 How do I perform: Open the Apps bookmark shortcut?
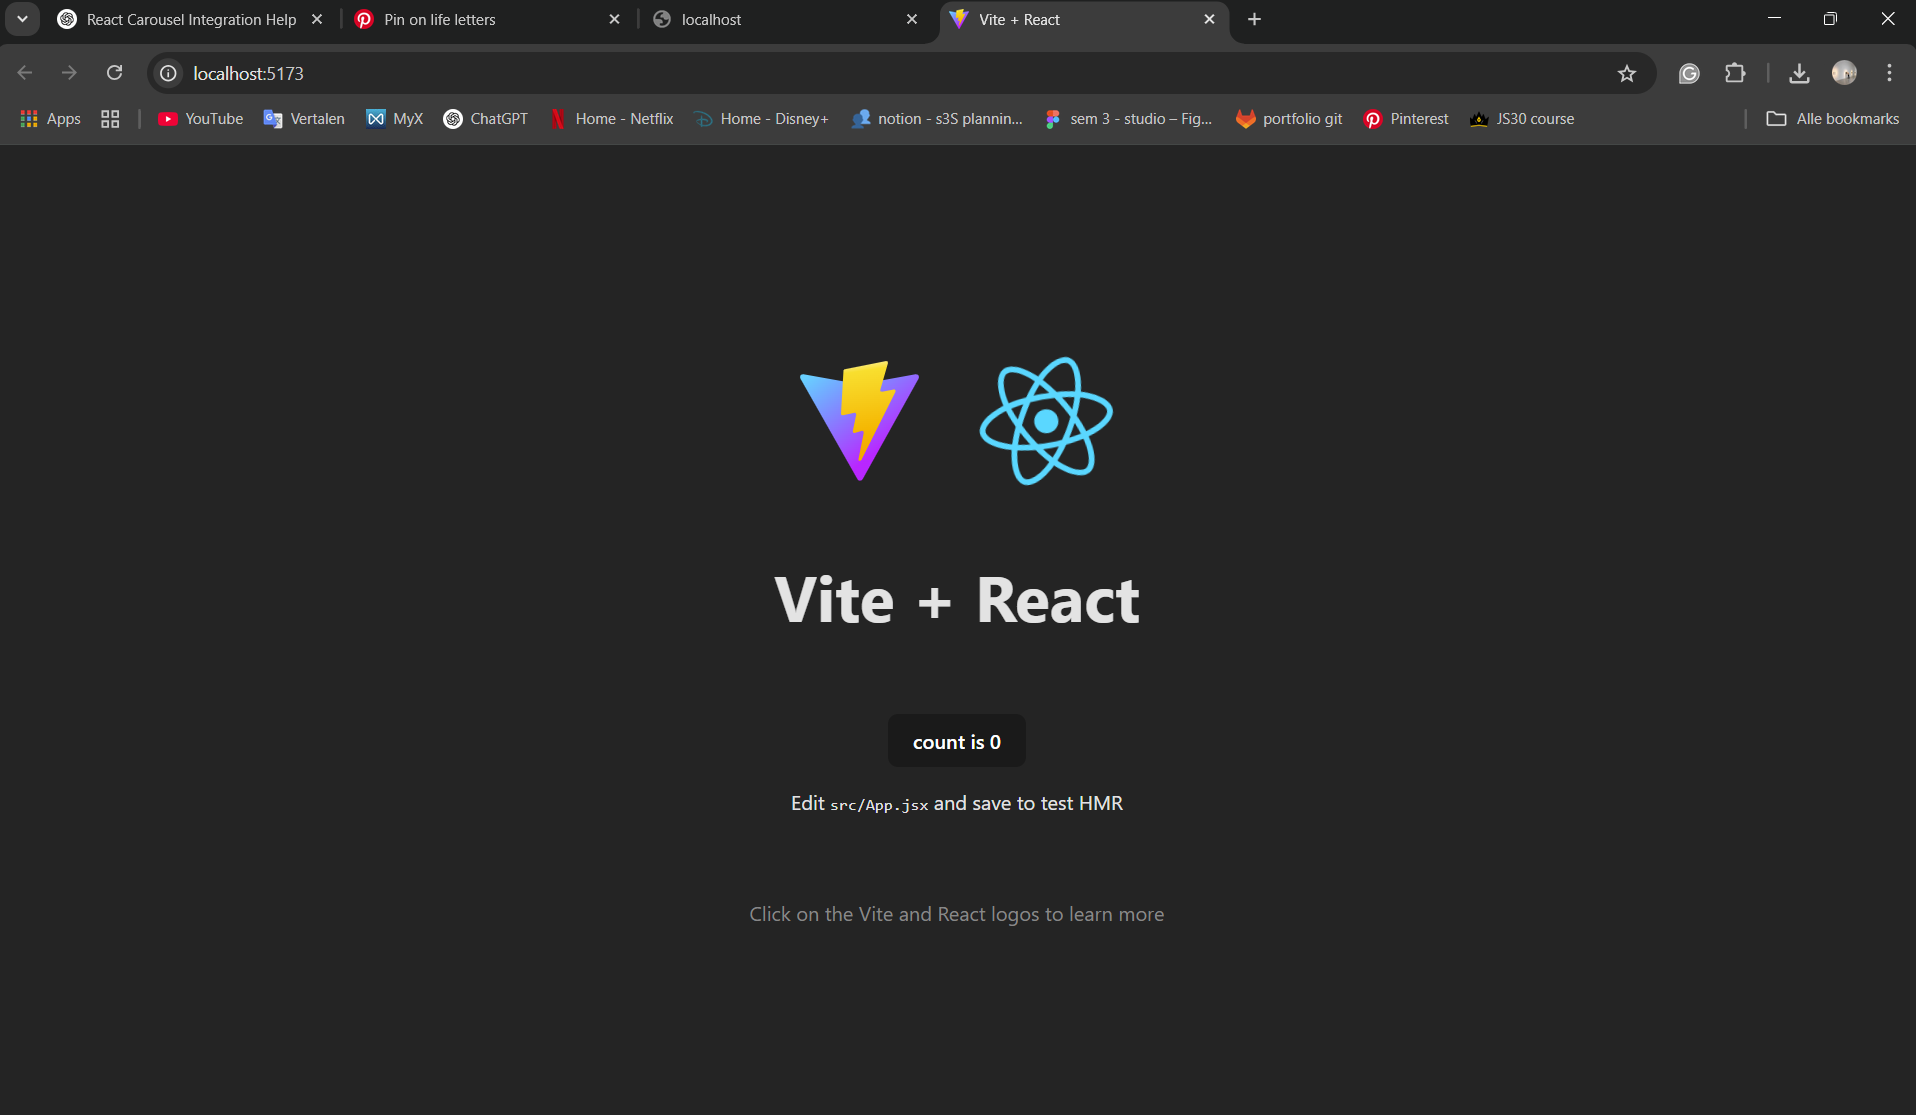pos(50,119)
